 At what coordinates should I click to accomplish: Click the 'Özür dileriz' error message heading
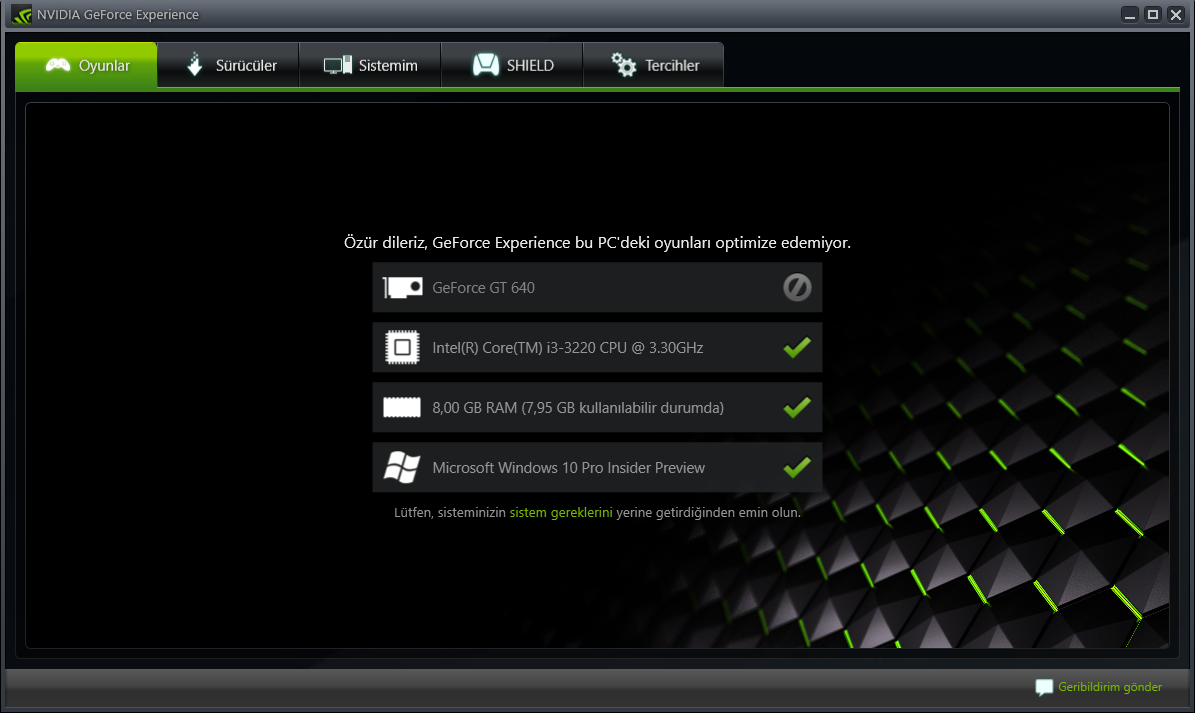598,243
